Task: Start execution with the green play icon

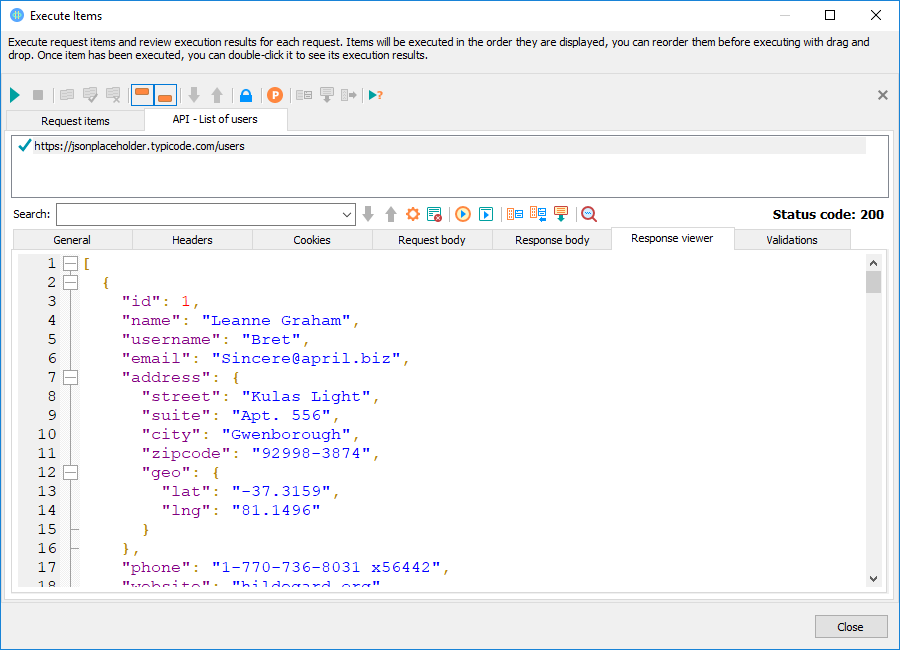Action: [x=14, y=94]
